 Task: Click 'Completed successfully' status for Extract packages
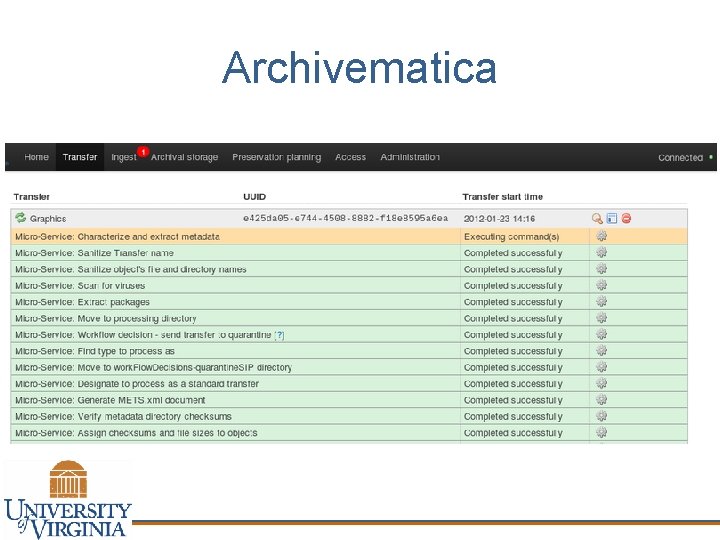click(513, 302)
